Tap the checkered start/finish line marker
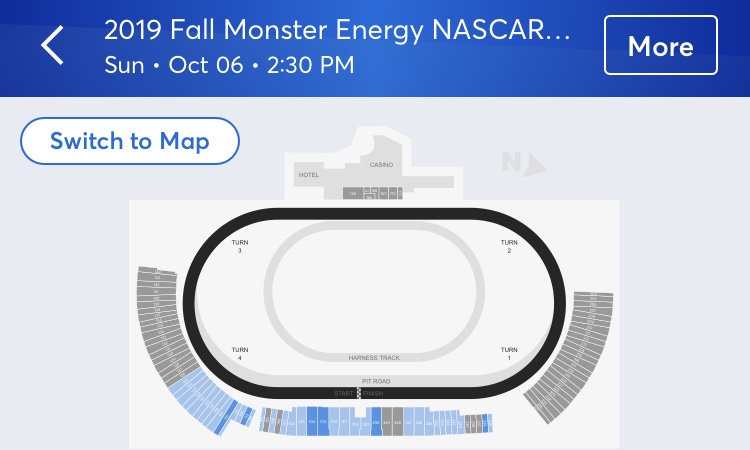 click(359, 393)
